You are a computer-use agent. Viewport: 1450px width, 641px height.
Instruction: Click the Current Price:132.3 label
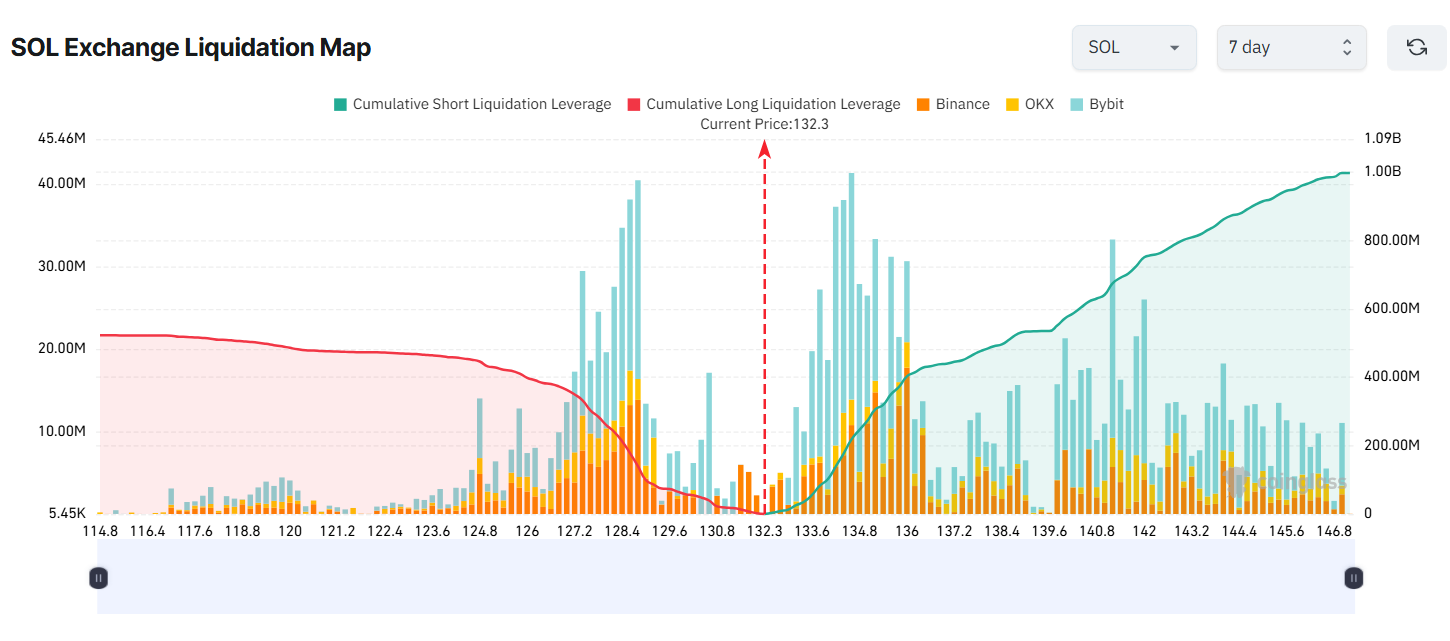[x=765, y=124]
